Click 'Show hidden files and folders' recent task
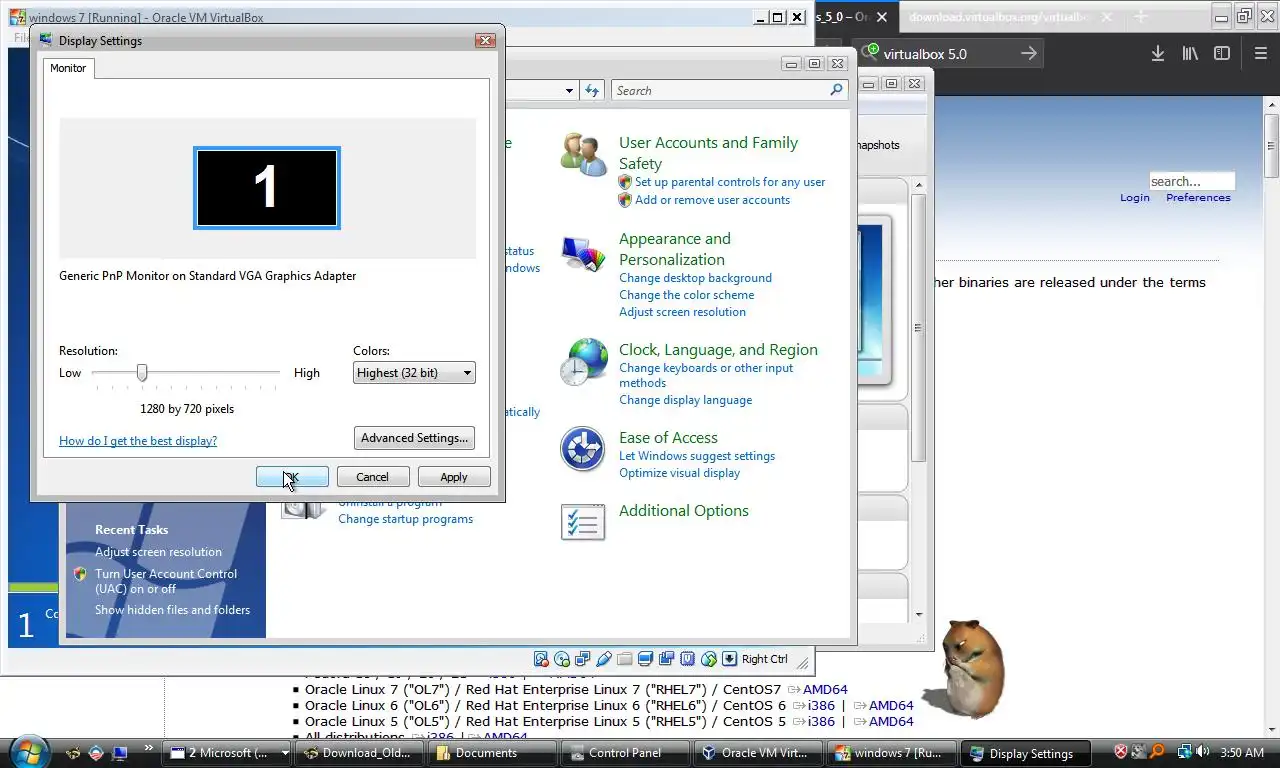Image resolution: width=1280 pixels, height=768 pixels. [x=172, y=610]
